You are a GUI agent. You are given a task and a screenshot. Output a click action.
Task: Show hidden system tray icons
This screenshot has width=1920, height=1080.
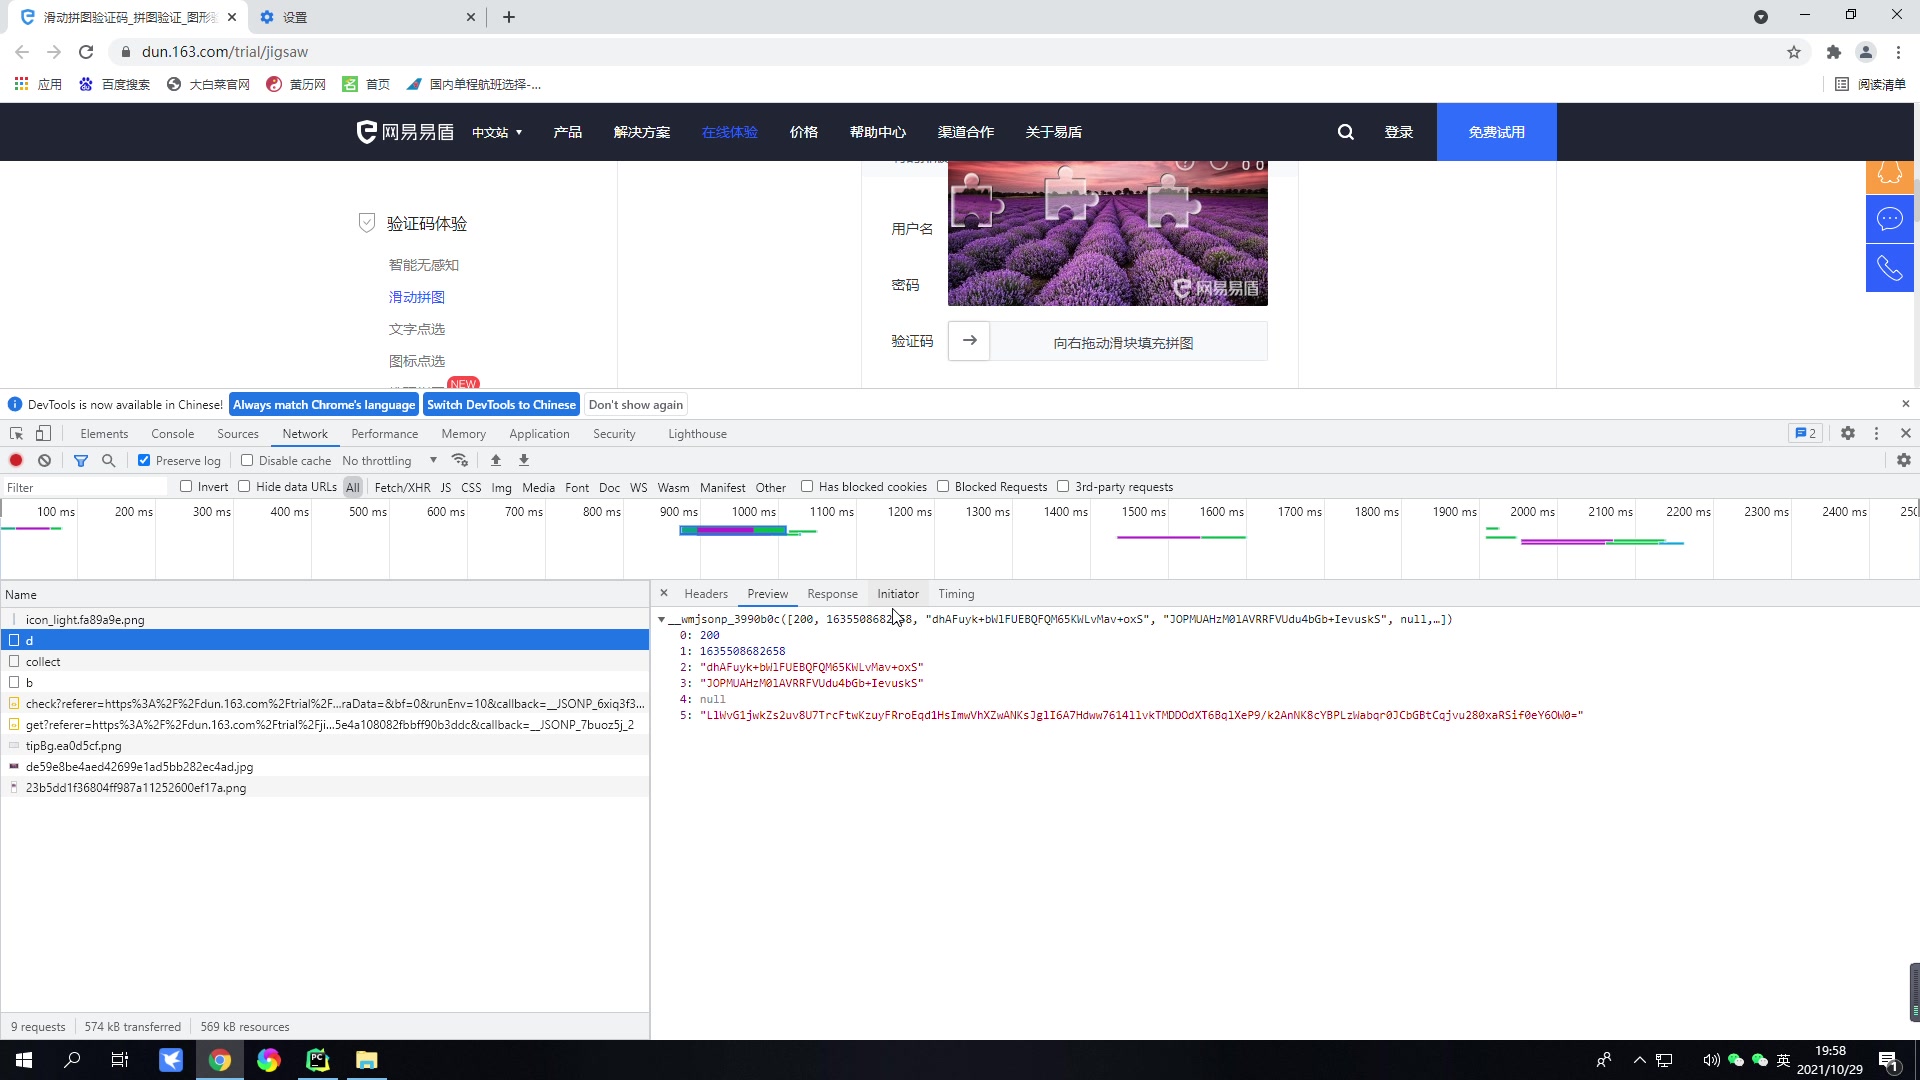[1639, 1060]
